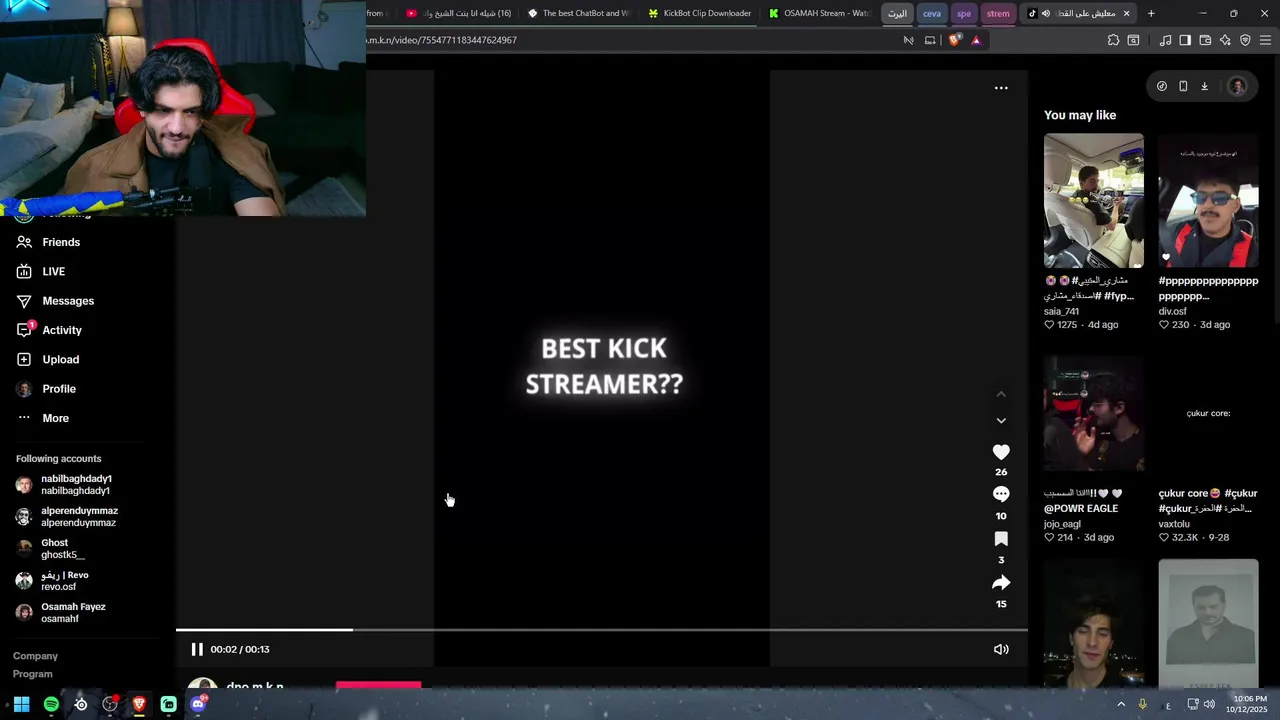Open Brave Rewards triangle icon
The image size is (1280, 720).
976,40
